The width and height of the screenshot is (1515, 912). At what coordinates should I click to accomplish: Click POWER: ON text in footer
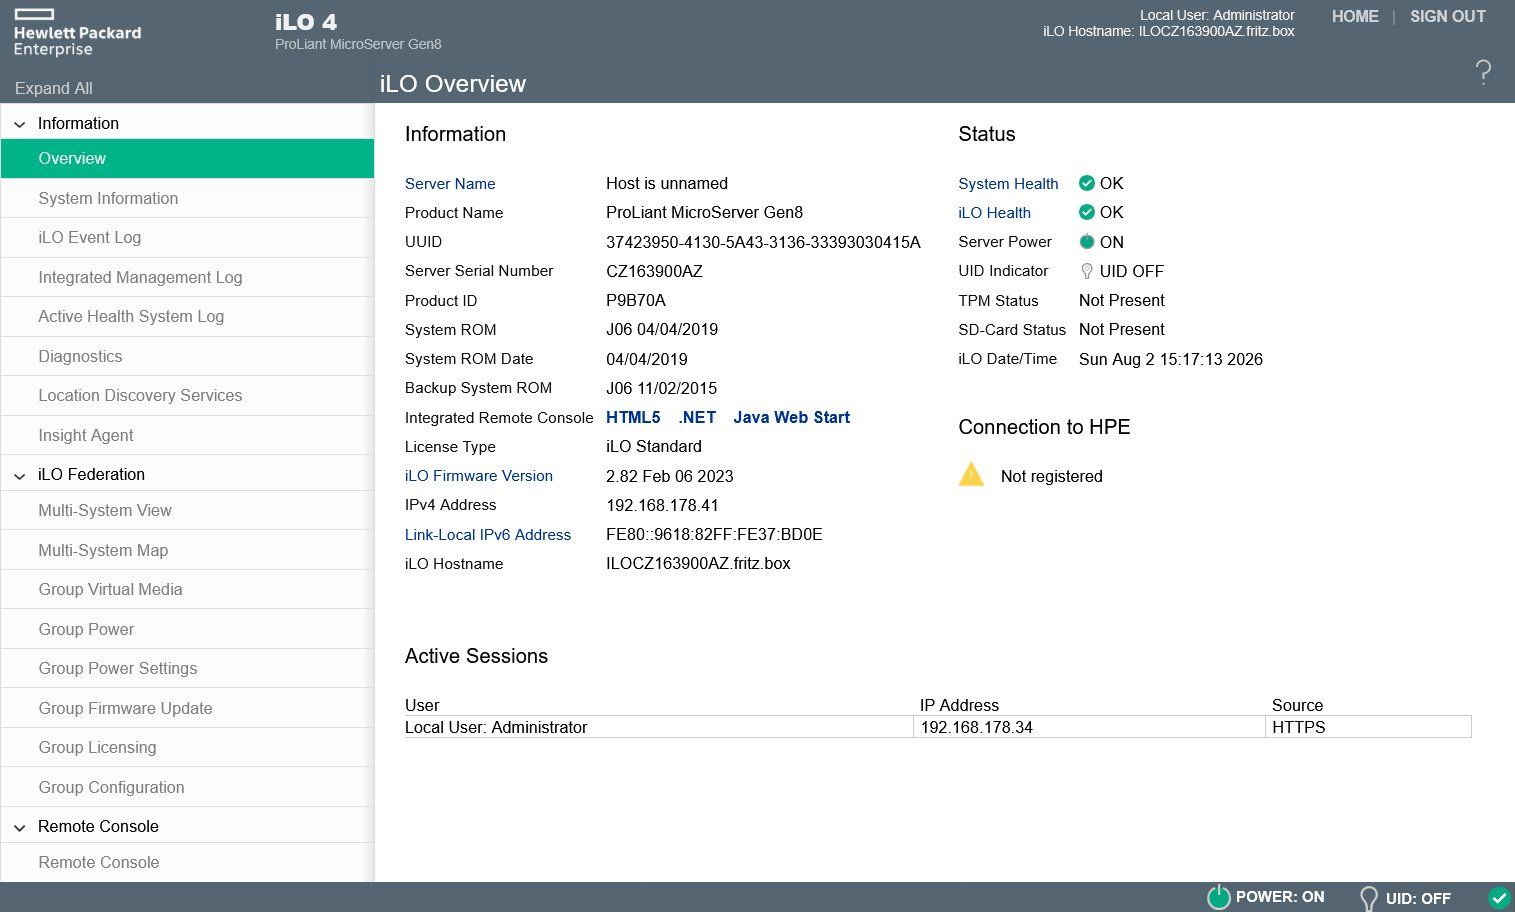(x=1279, y=897)
